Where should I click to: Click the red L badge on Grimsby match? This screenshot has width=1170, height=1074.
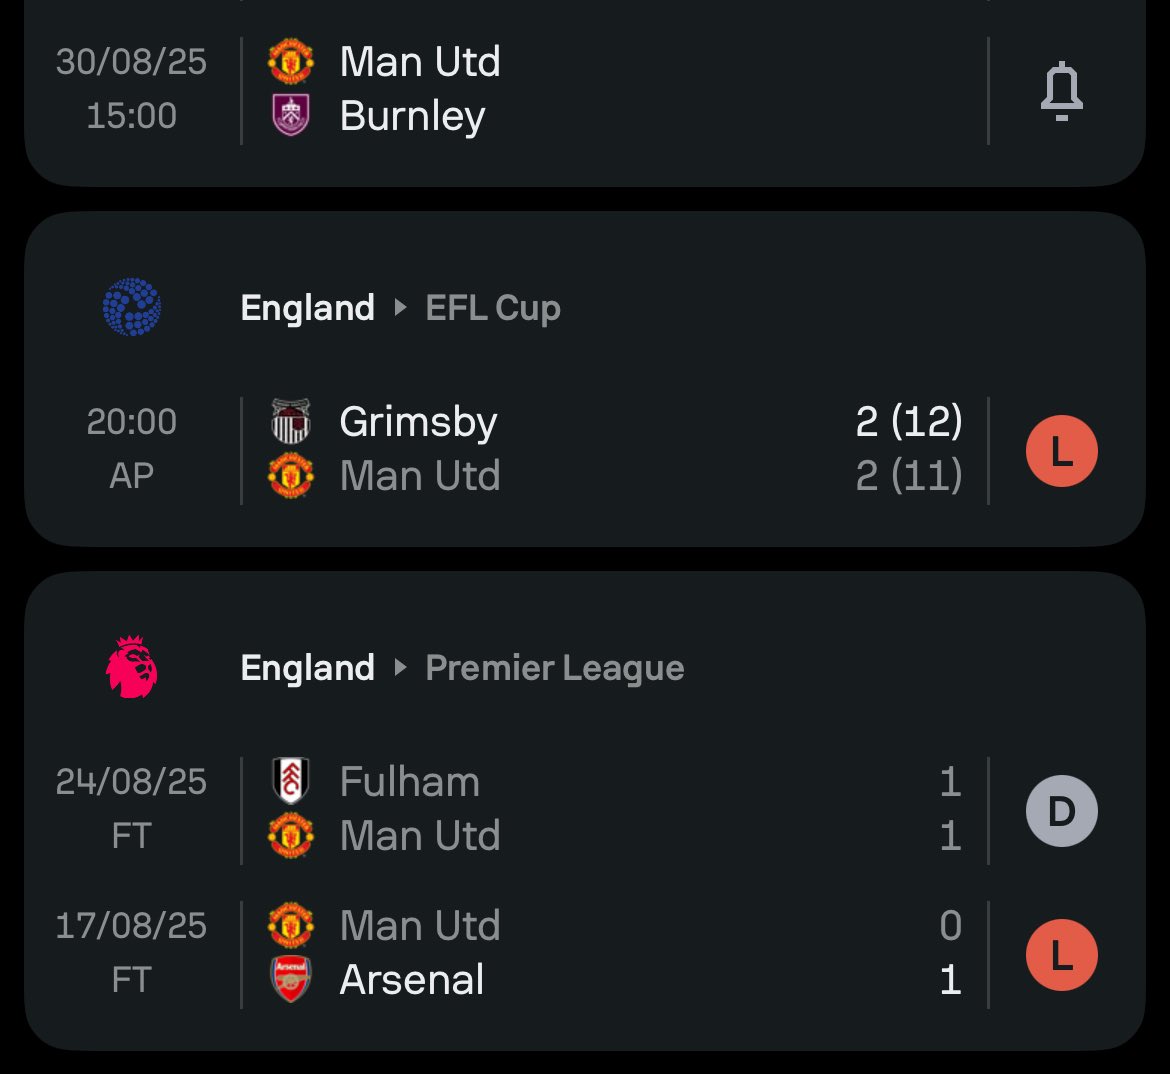[1061, 451]
